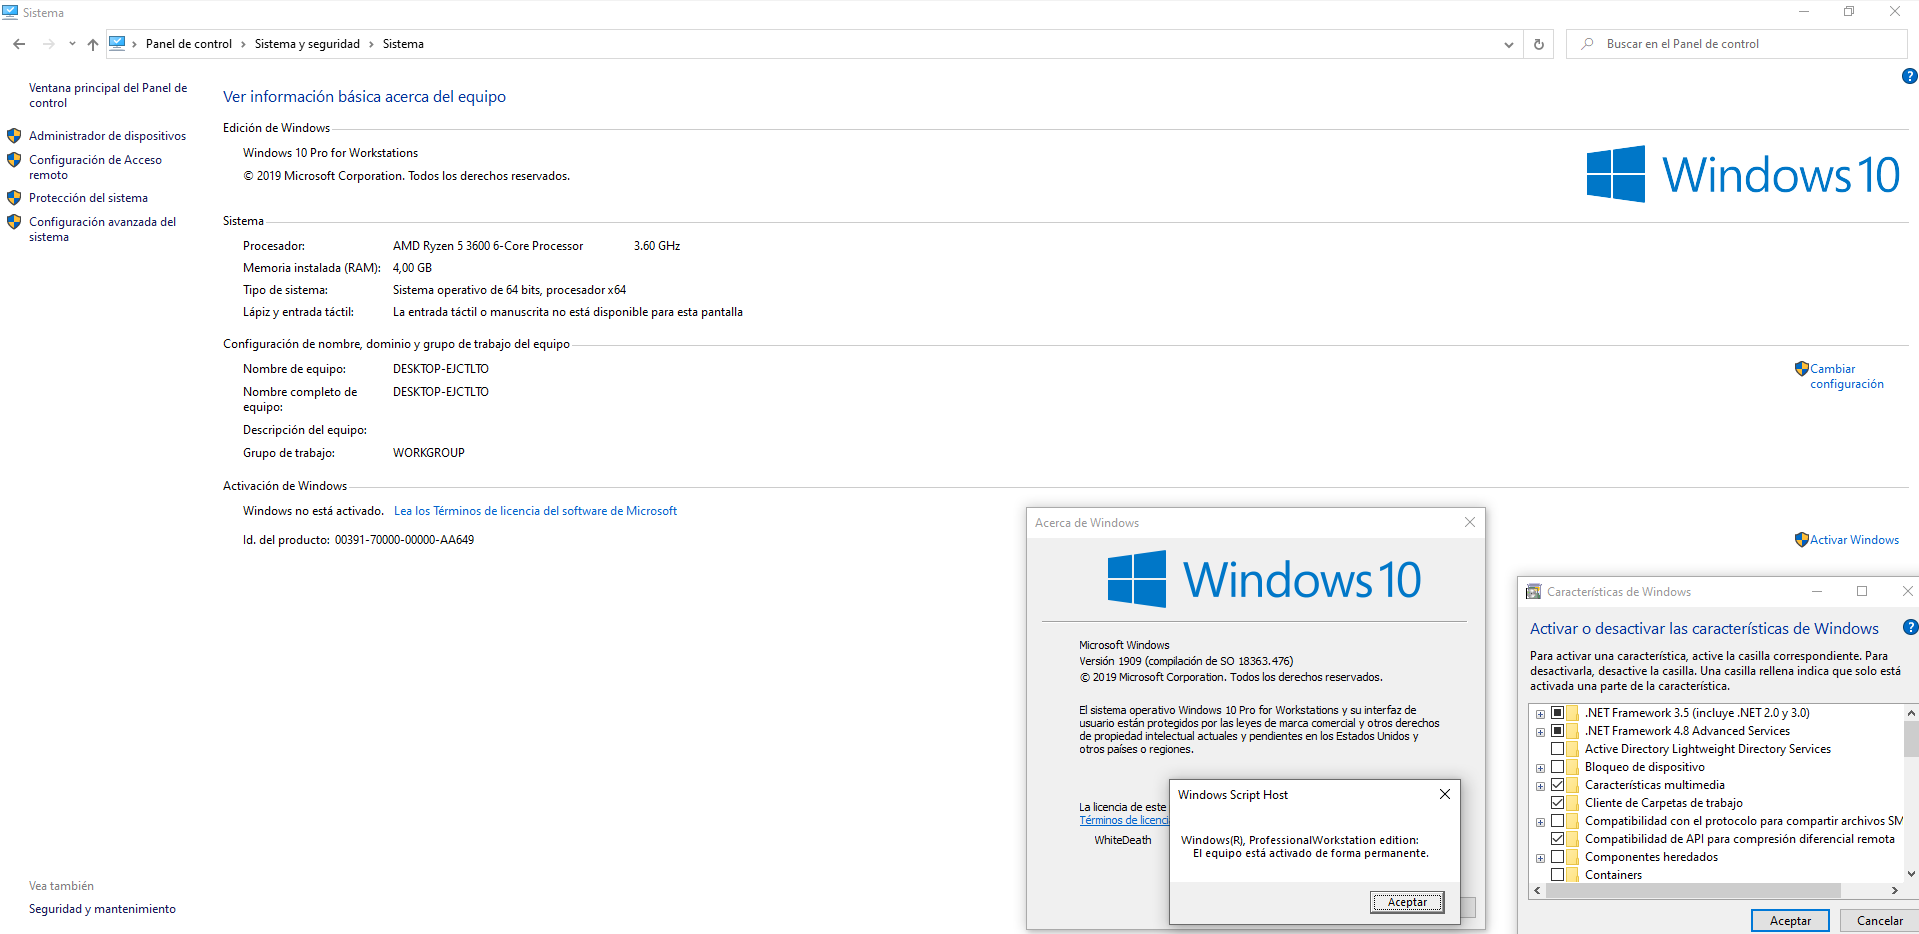Click shield icon next to Cambiar configuración
Image resolution: width=1919 pixels, height=934 pixels.
pyautogui.click(x=1801, y=368)
